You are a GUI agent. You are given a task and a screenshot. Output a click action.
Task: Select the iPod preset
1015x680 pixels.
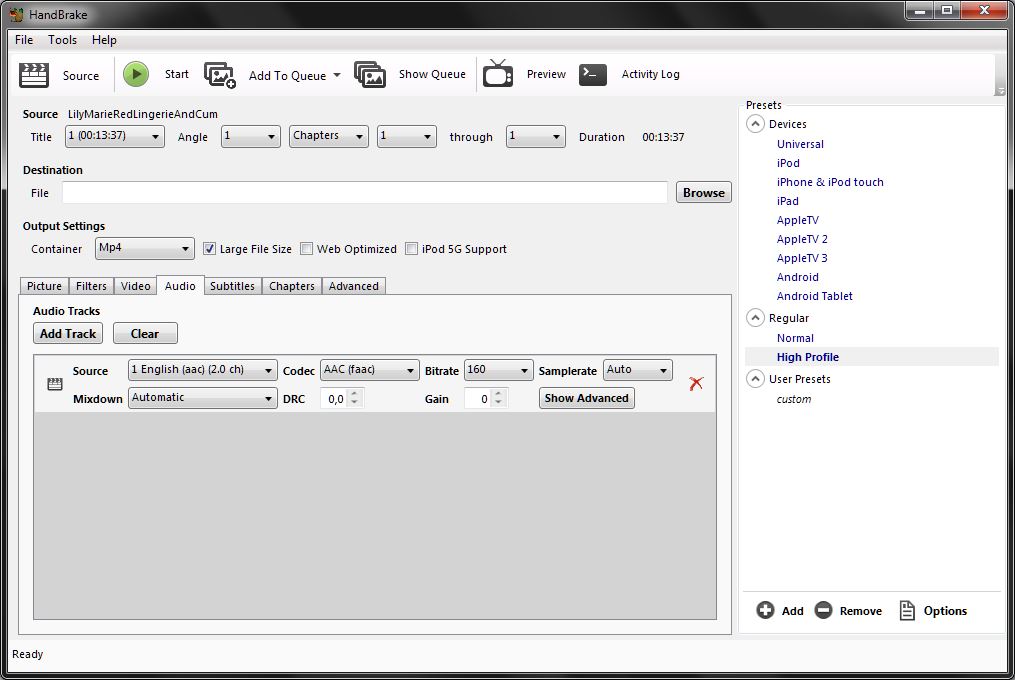[x=788, y=163]
